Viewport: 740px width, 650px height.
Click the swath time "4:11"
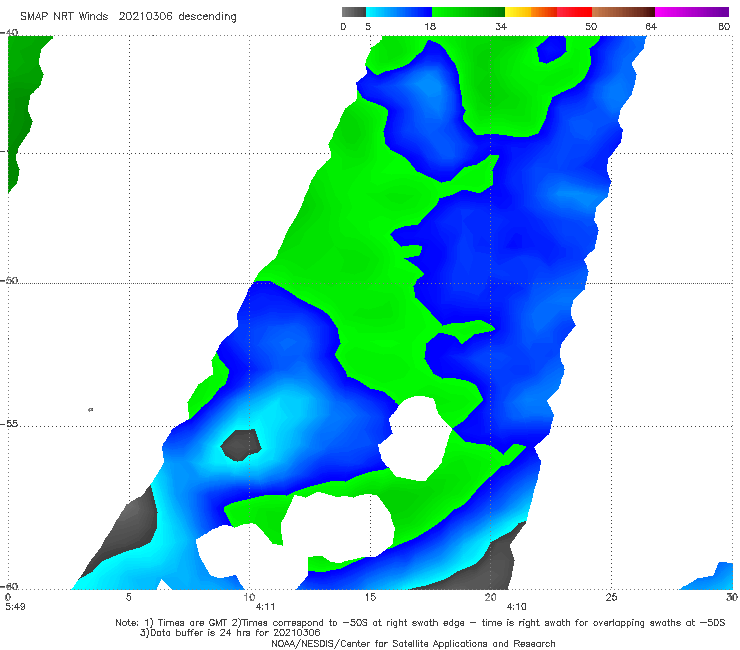point(265,607)
